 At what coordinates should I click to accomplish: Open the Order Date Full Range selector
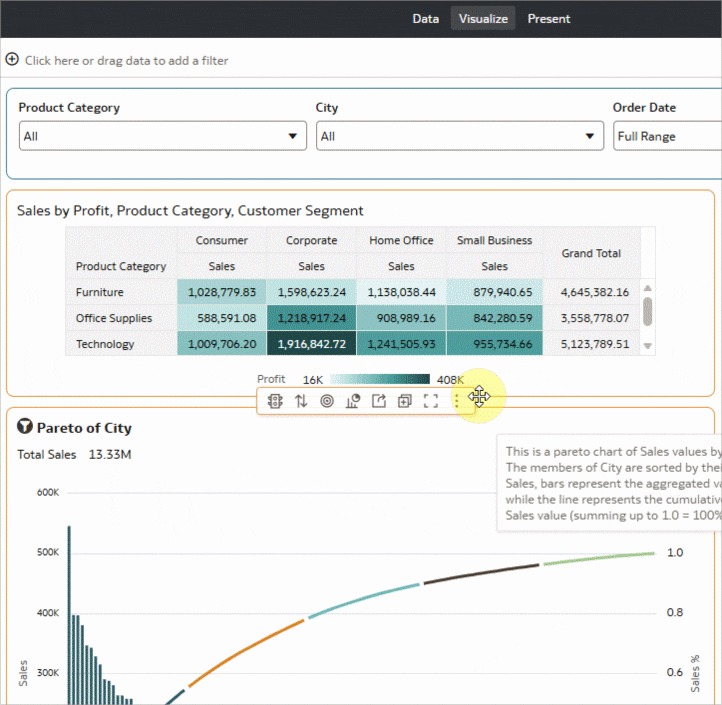point(666,136)
